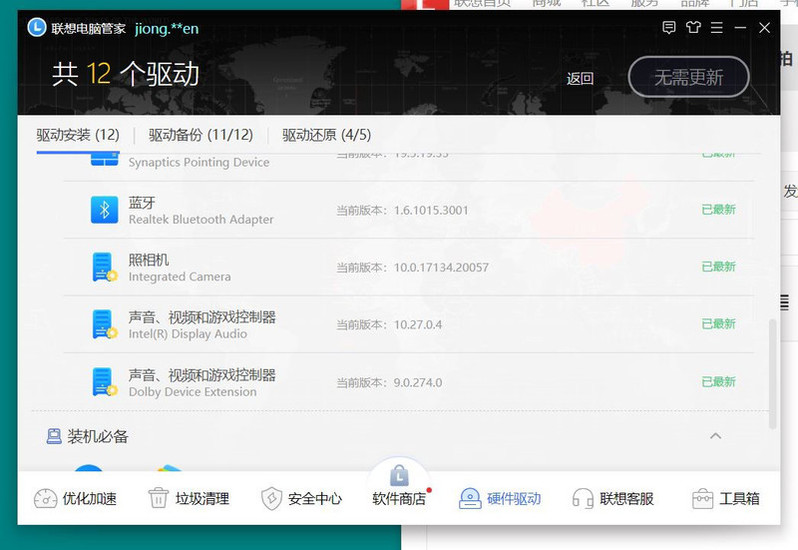This screenshot has height=550, width=798.
Task: Click the Synaptics Pointing Device icon
Action: click(x=104, y=159)
